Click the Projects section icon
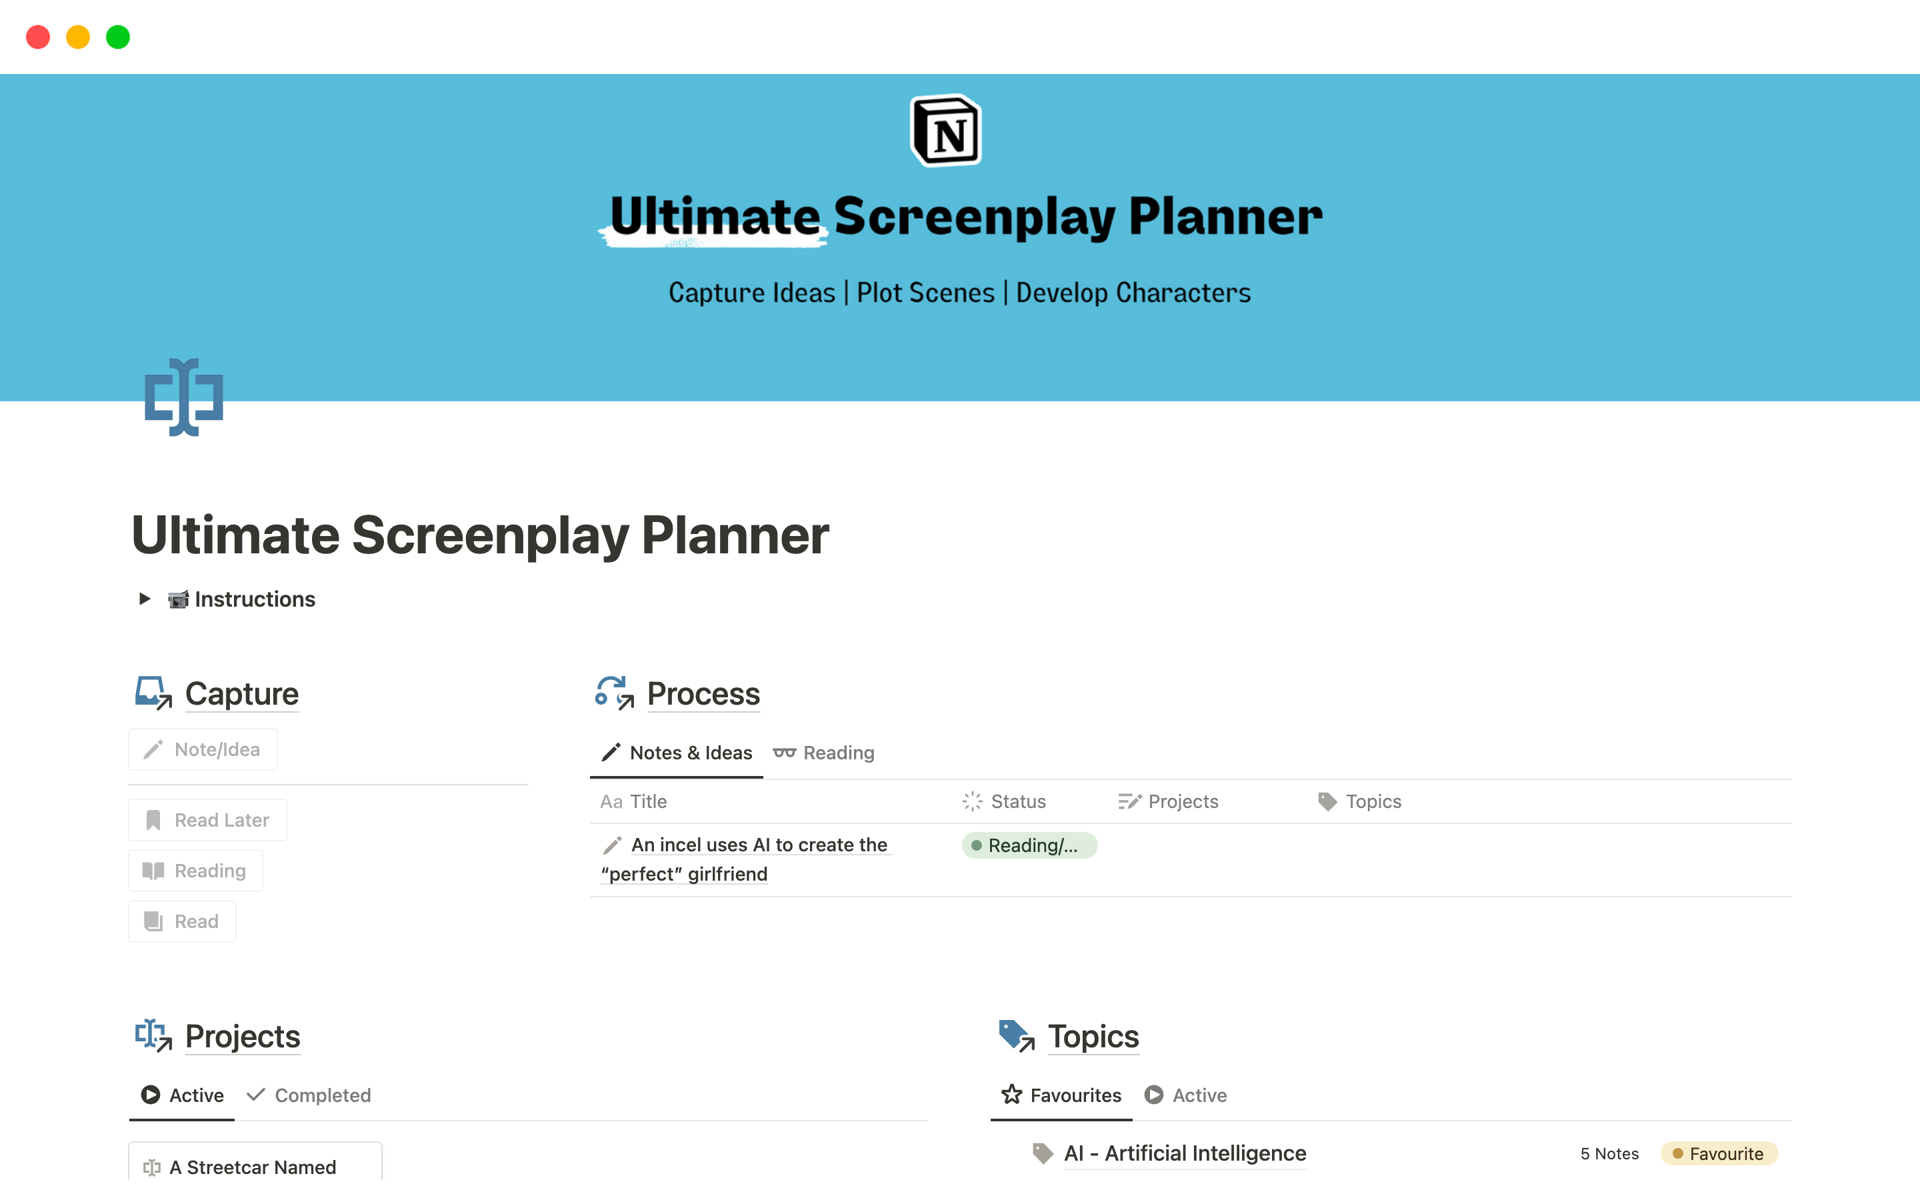The width and height of the screenshot is (1920, 1200). click(153, 1036)
